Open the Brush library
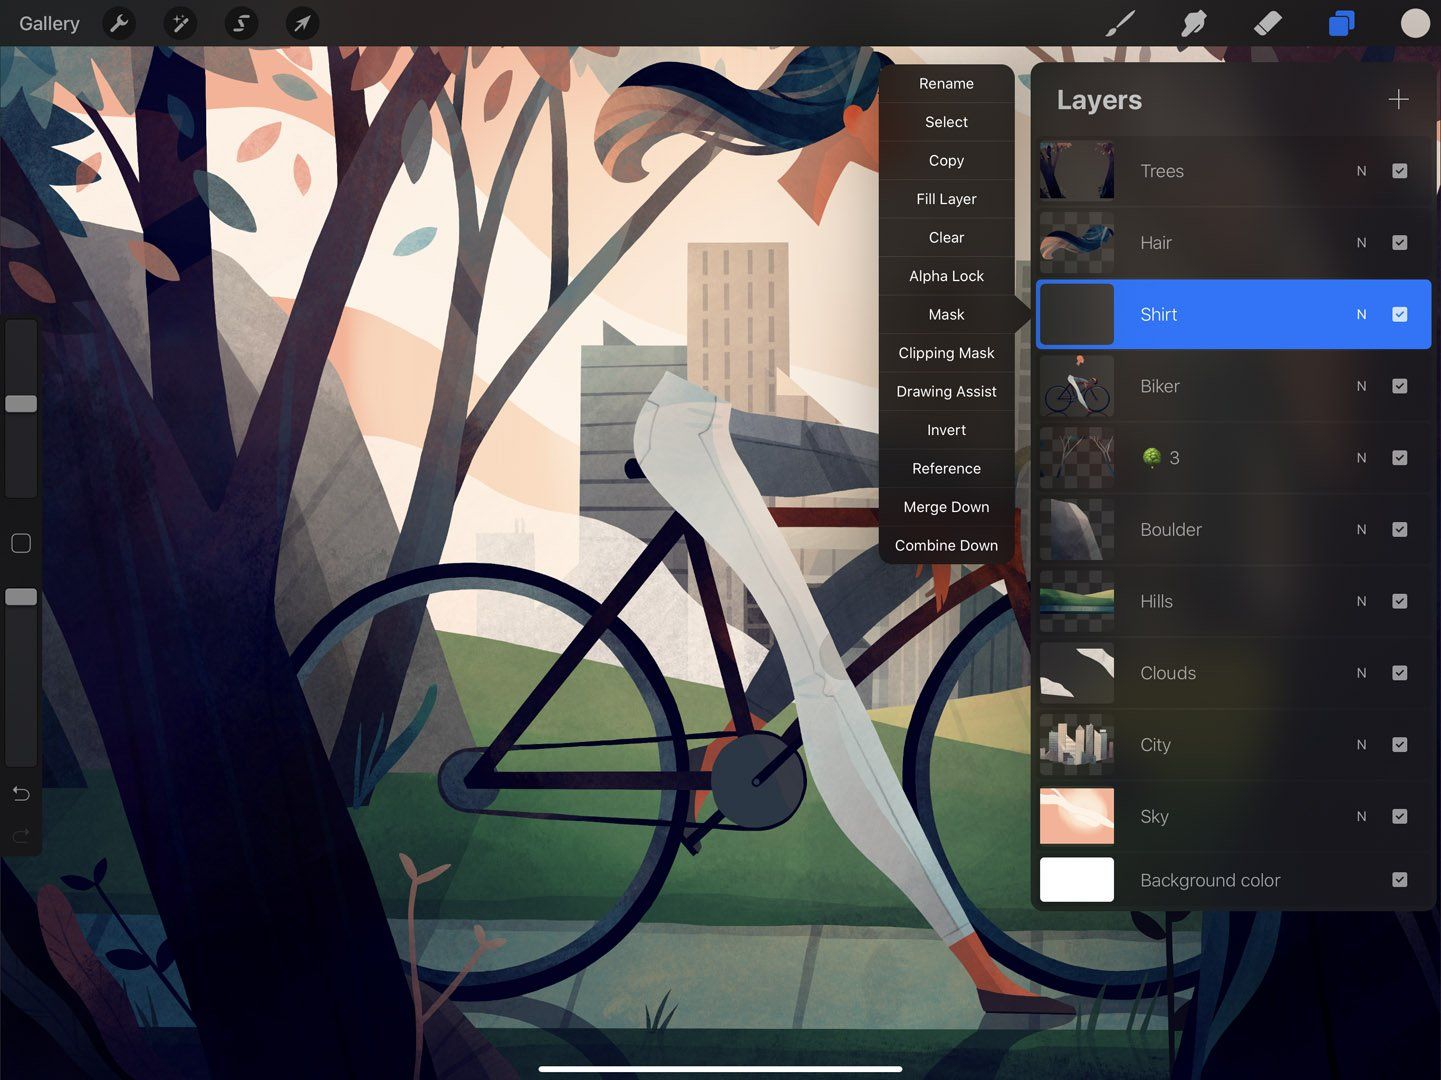 [1119, 22]
